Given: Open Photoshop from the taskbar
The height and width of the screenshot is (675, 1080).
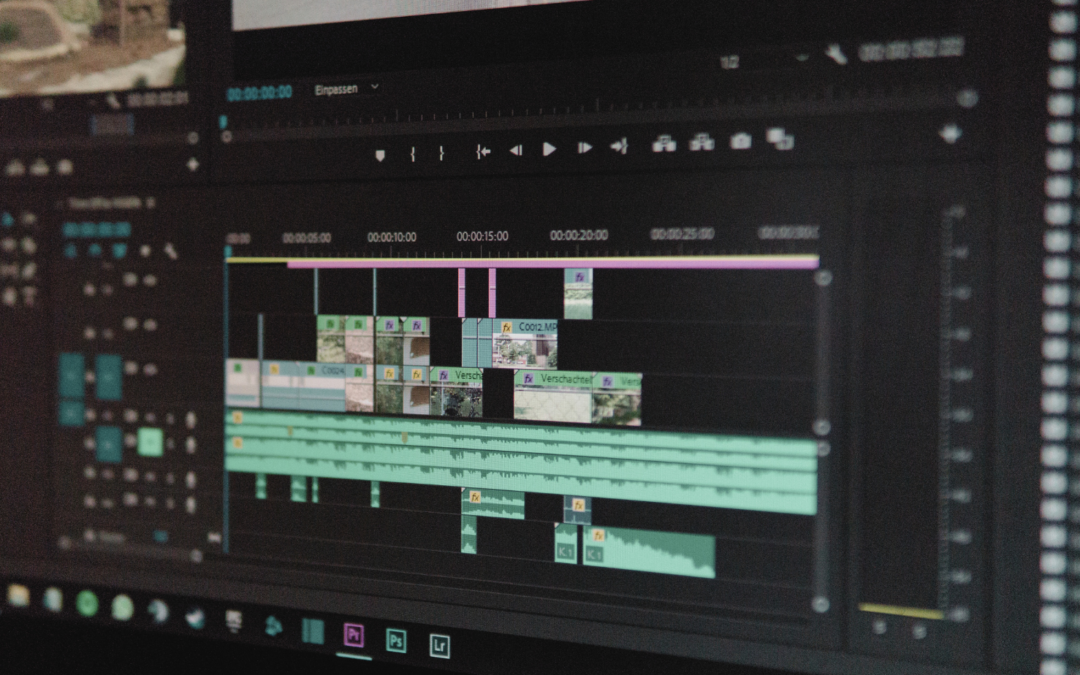Looking at the screenshot, I should (x=396, y=641).
